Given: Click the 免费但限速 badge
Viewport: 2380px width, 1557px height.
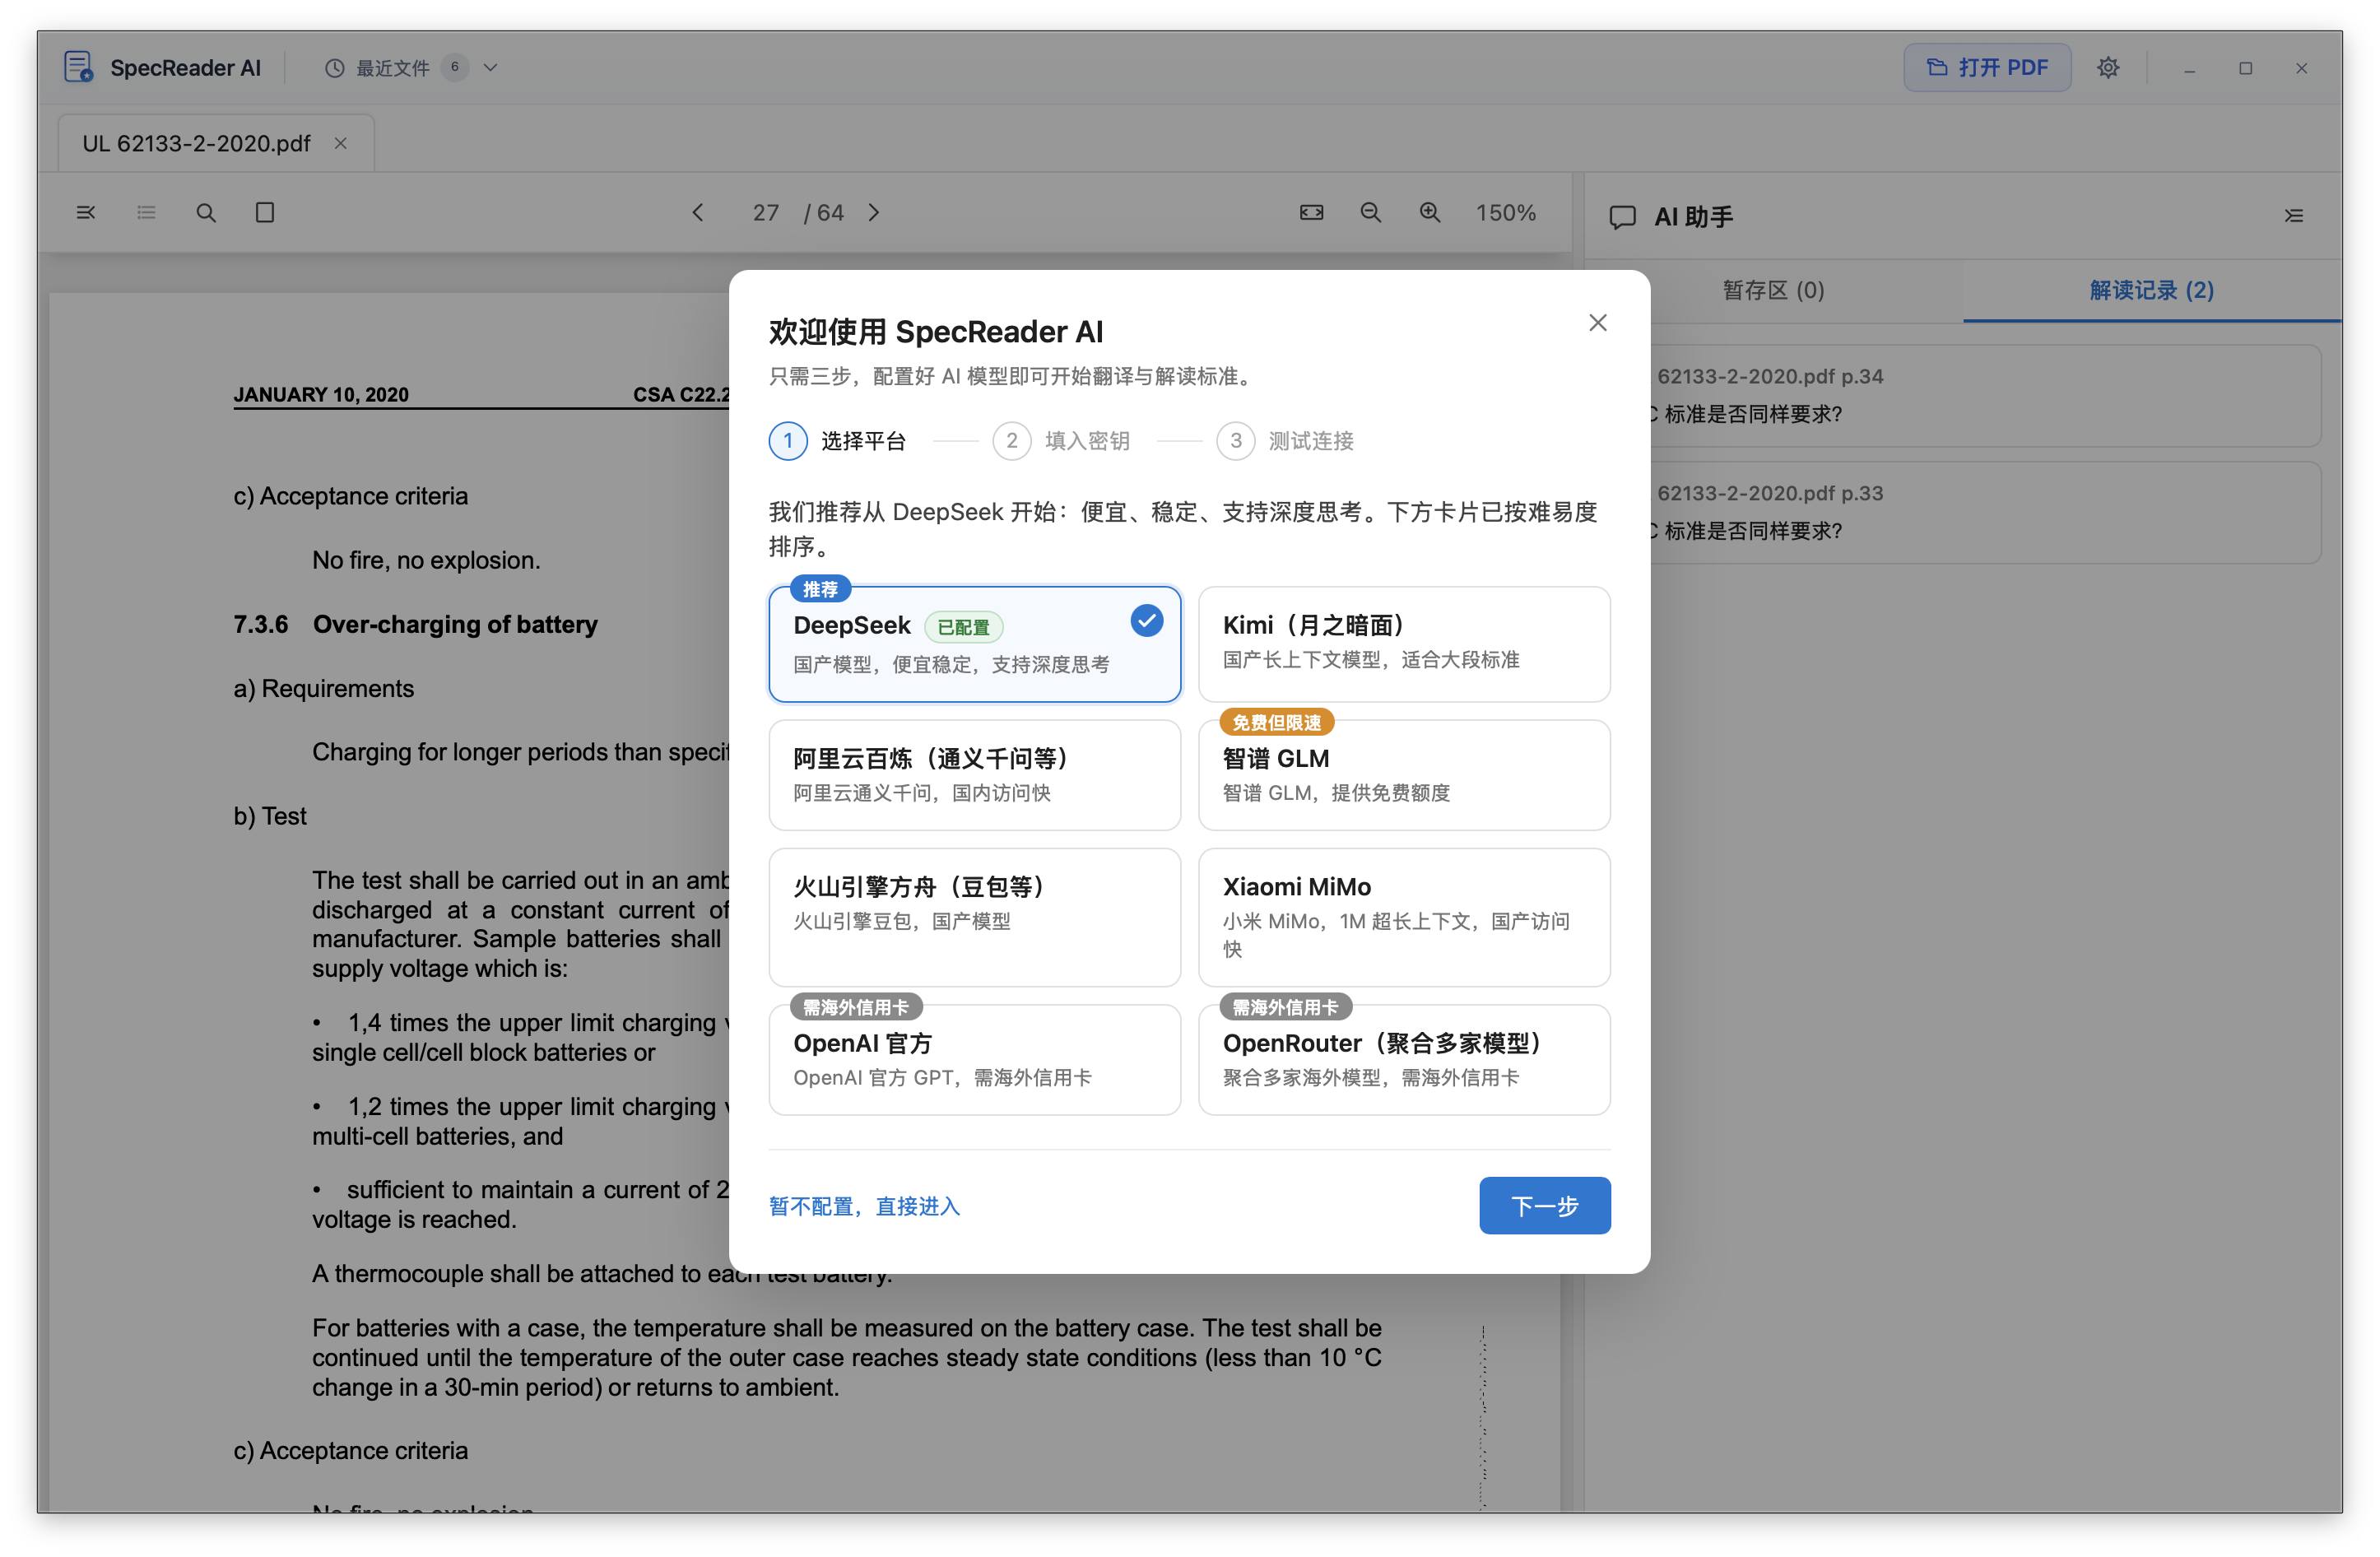Looking at the screenshot, I should (x=1276, y=722).
